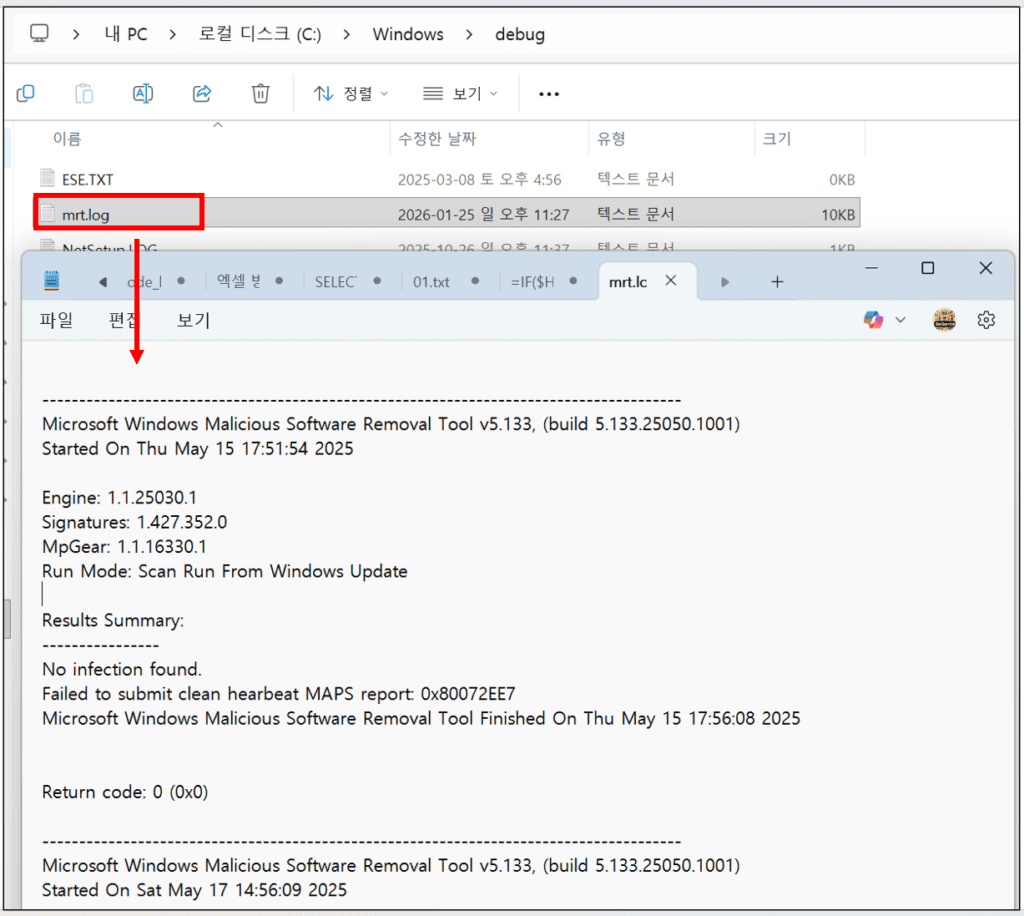This screenshot has width=1024, height=916.
Task: Click the line 'MpGear: 1.1.16330.1'
Action: [x=124, y=547]
